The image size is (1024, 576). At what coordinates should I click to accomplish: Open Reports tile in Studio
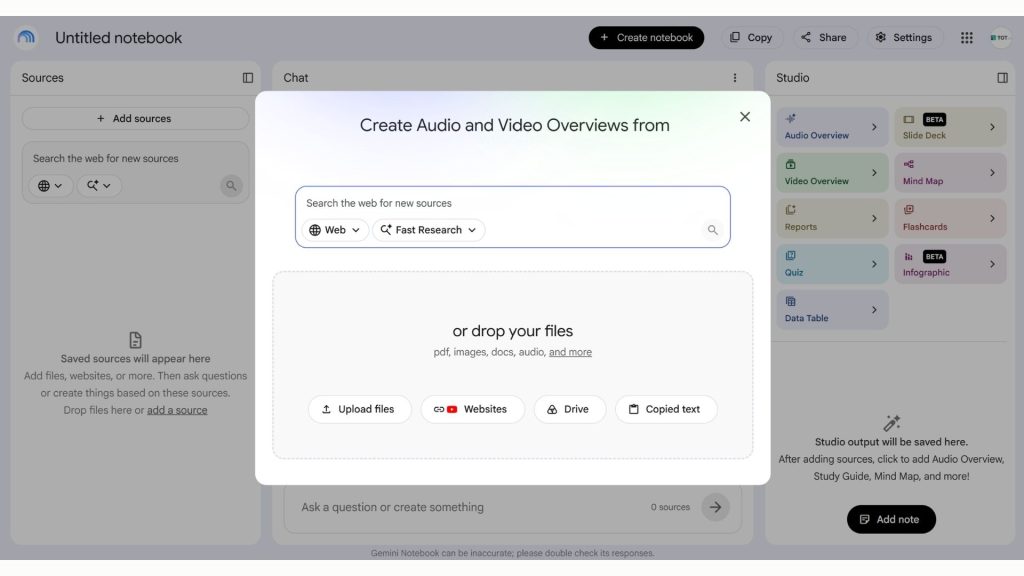[832, 218]
